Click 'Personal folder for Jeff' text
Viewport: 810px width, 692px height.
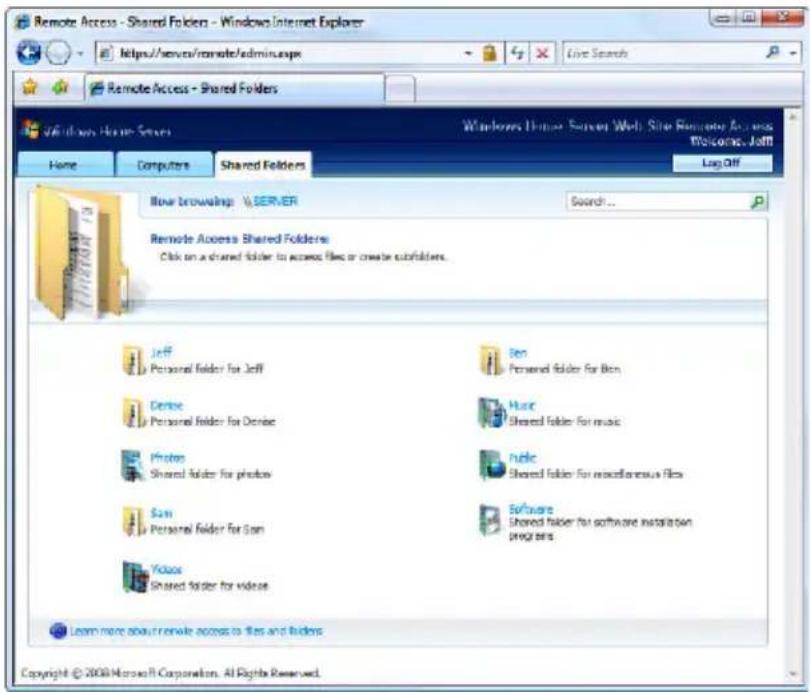[x=207, y=369]
